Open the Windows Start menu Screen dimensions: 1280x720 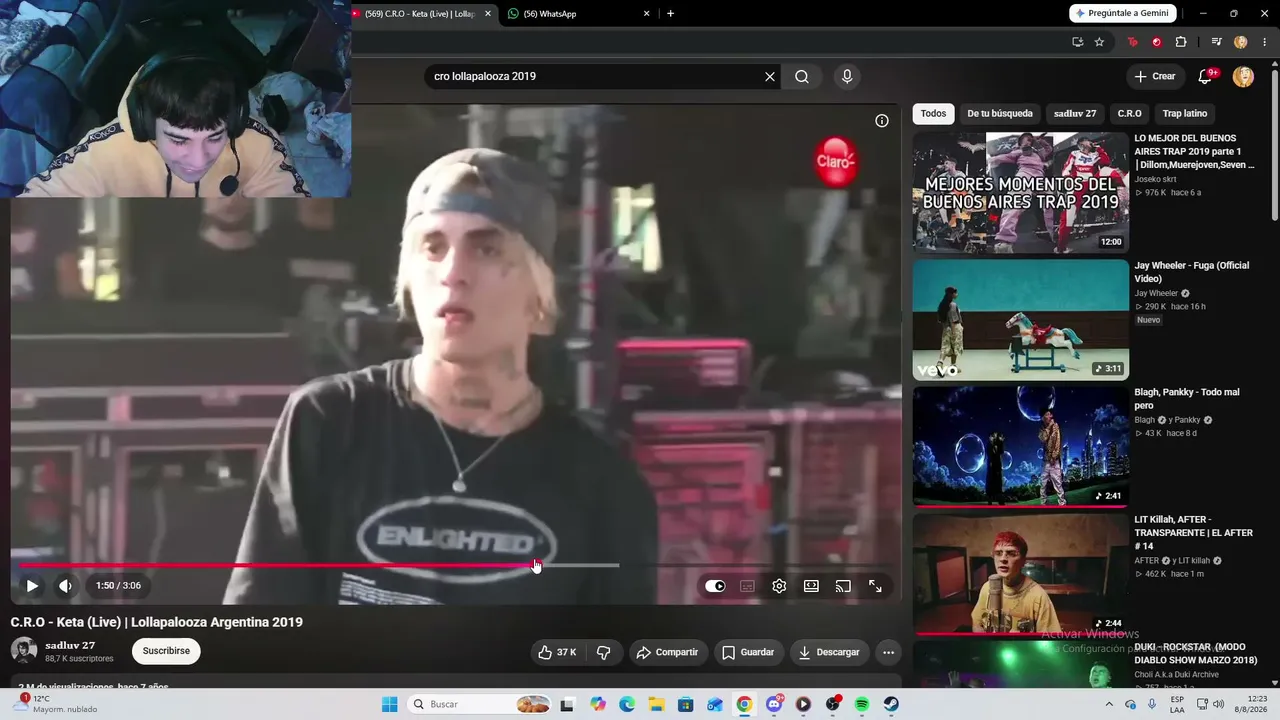coord(390,704)
